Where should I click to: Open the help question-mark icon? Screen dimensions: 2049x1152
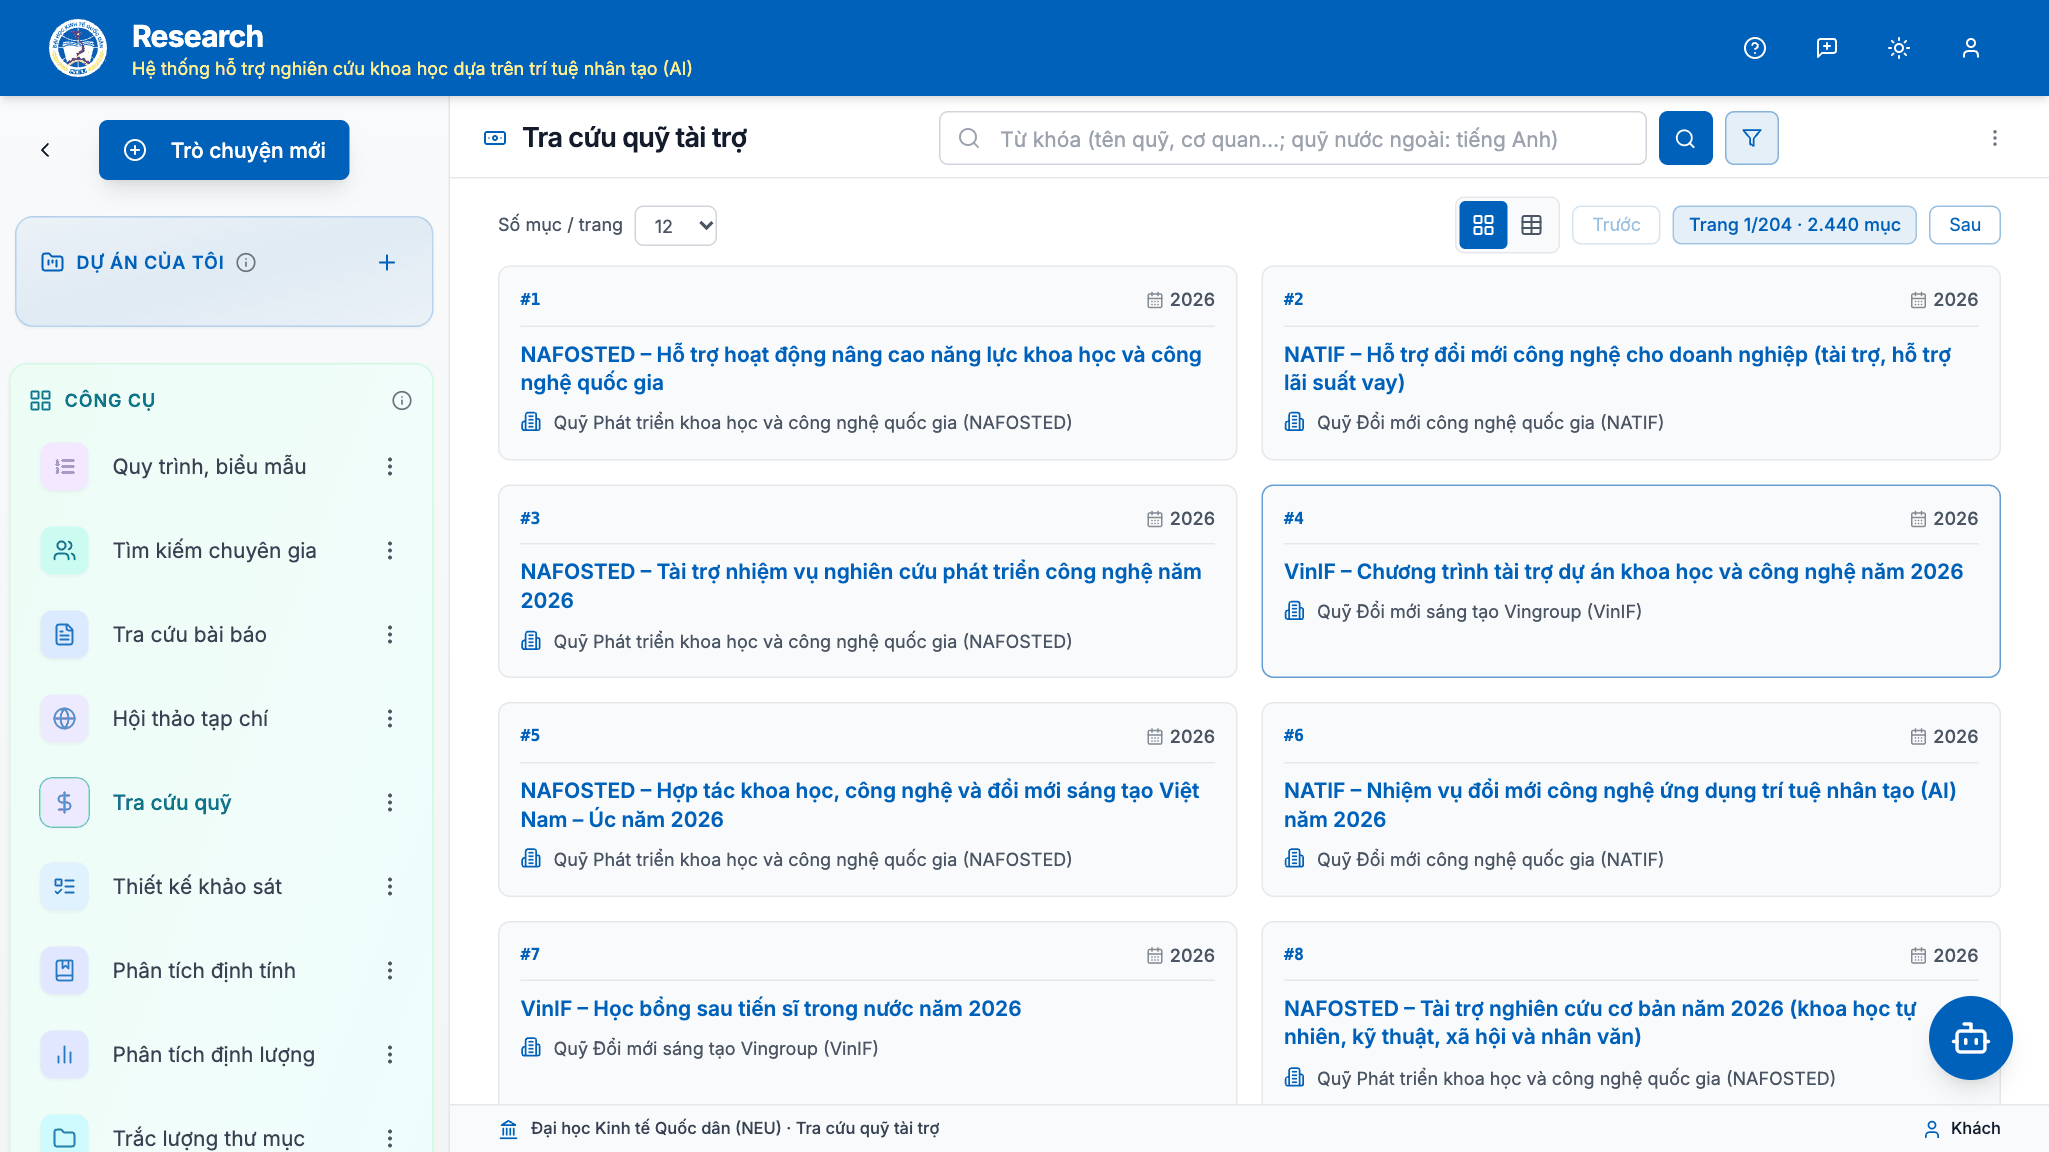coord(1754,48)
